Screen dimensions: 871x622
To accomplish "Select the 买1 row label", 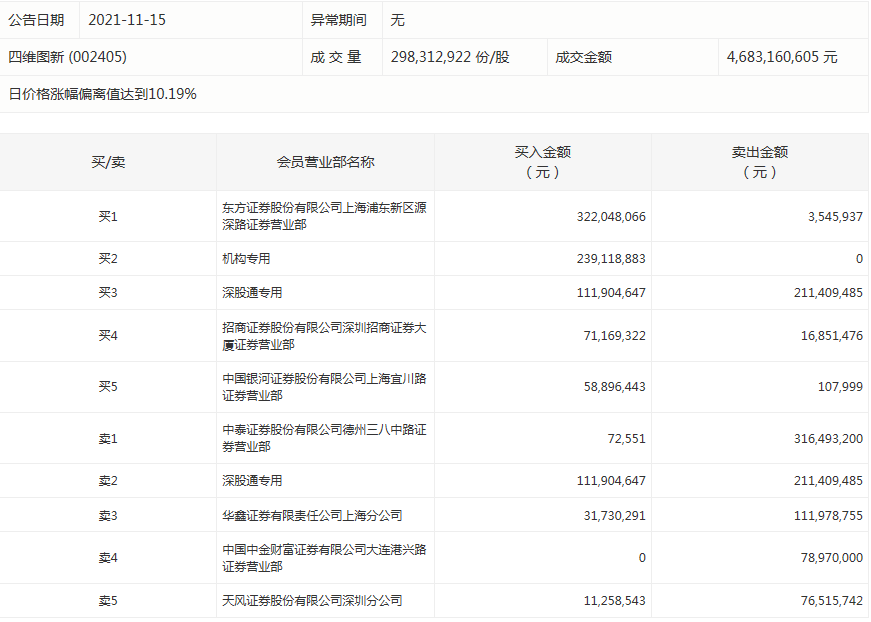I will [x=108, y=217].
